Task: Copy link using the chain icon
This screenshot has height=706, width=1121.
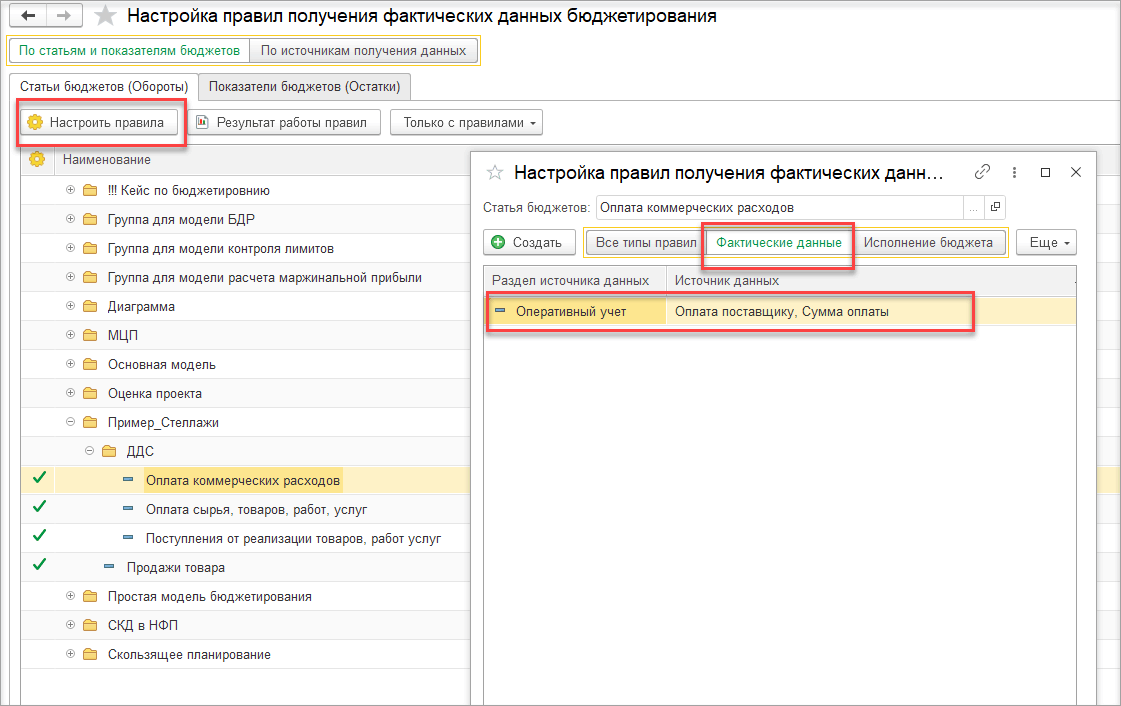Action: pyautogui.click(x=982, y=172)
